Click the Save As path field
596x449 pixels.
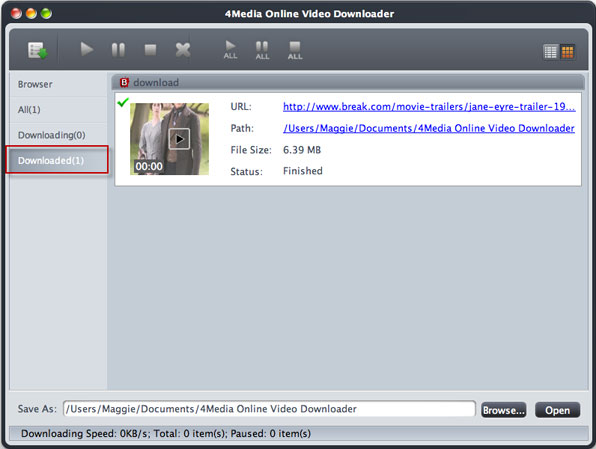point(269,409)
